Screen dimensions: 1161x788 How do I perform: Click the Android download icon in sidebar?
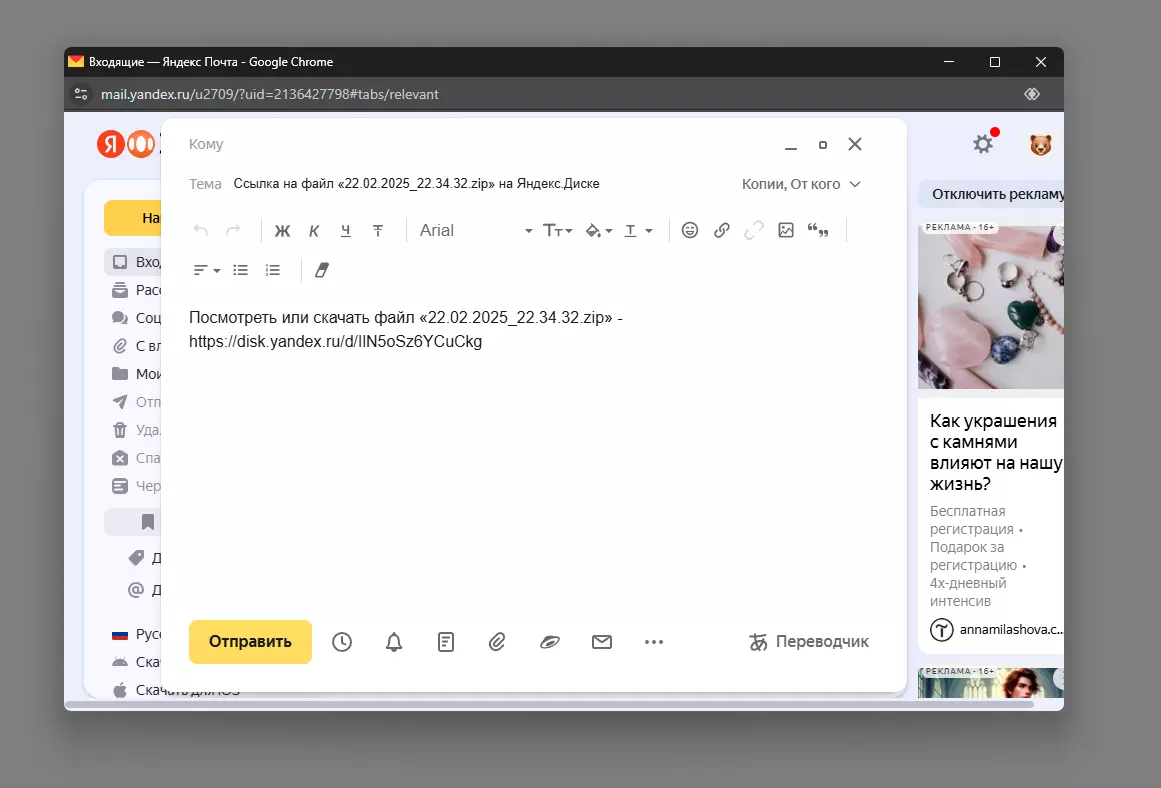pyautogui.click(x=120, y=662)
